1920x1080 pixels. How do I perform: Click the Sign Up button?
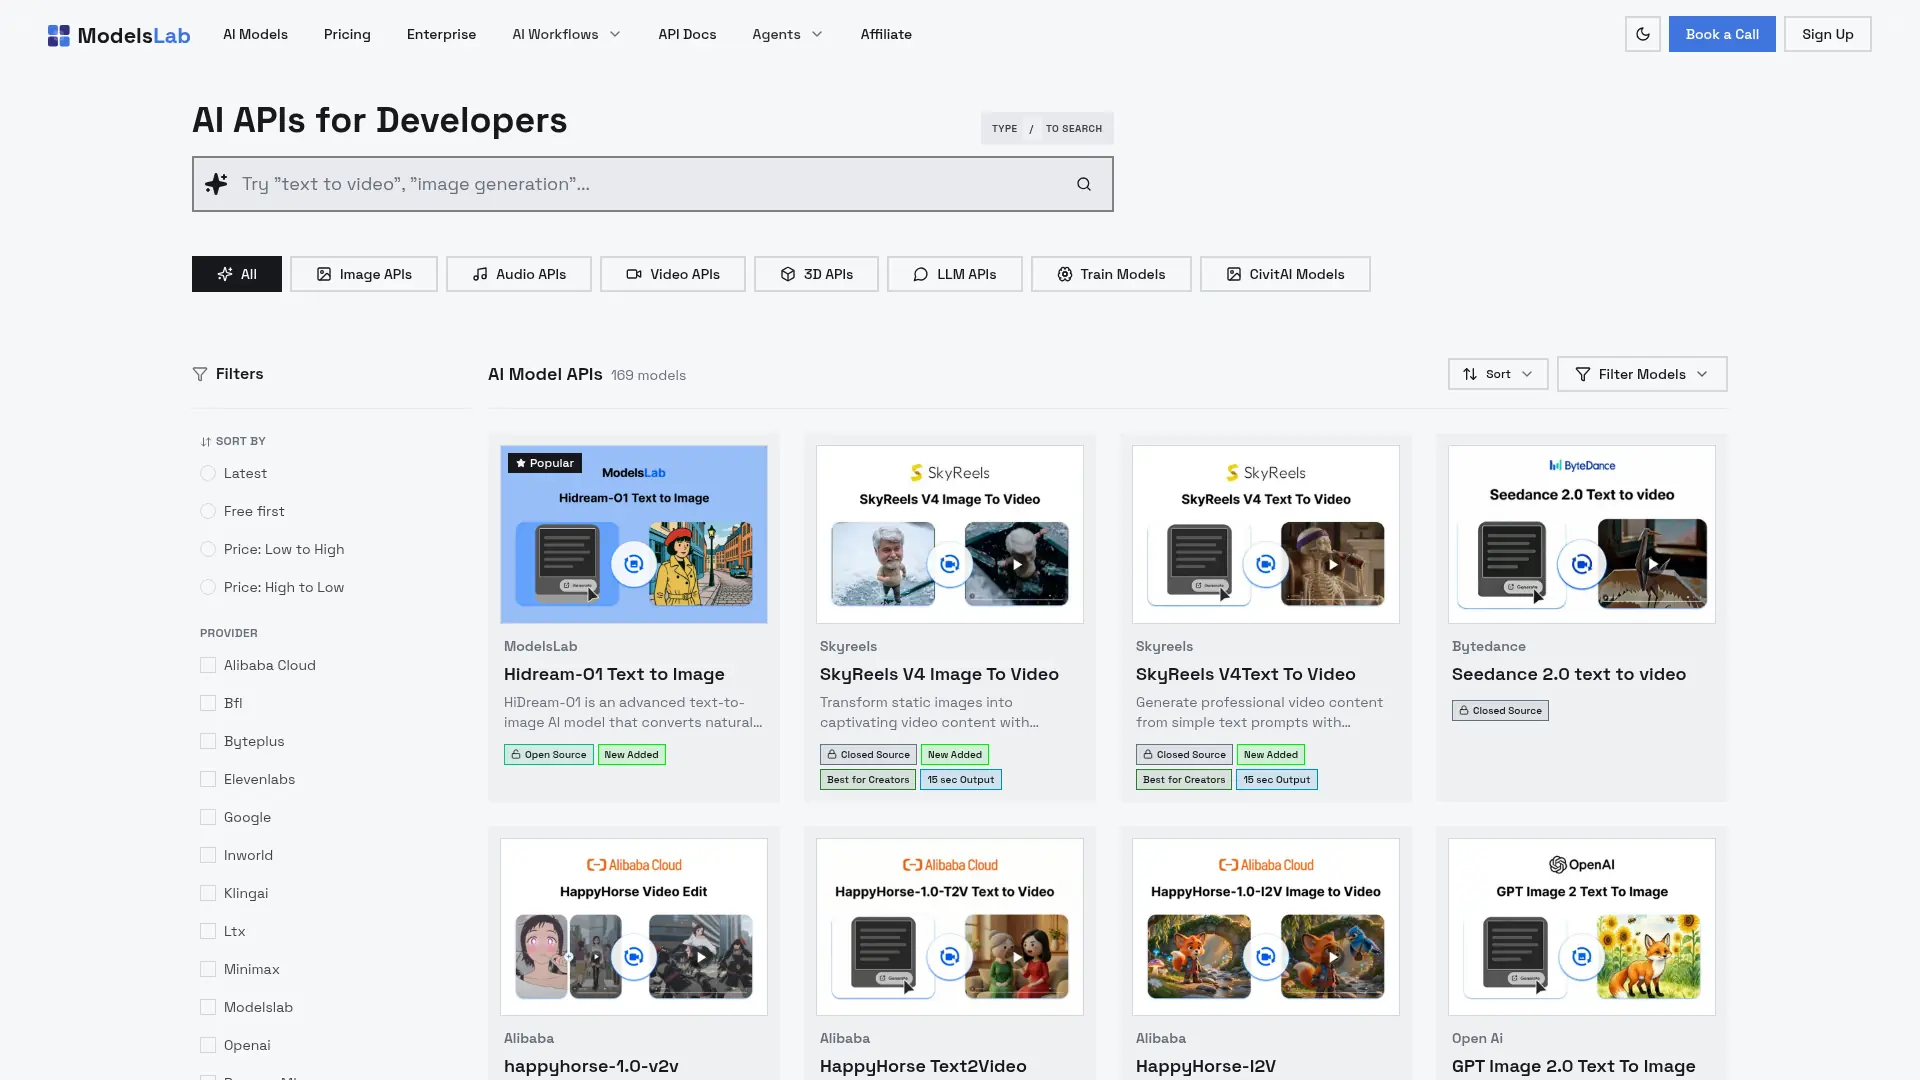pos(1828,34)
